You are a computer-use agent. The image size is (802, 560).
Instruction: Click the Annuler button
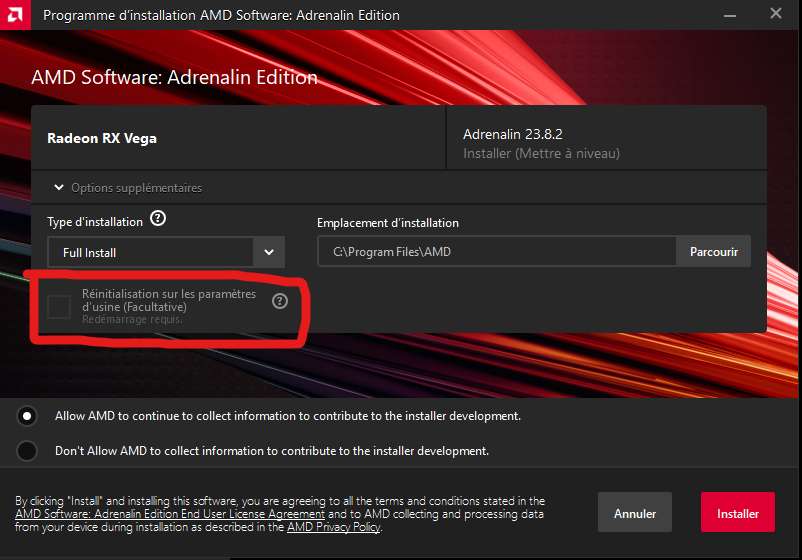pos(635,512)
